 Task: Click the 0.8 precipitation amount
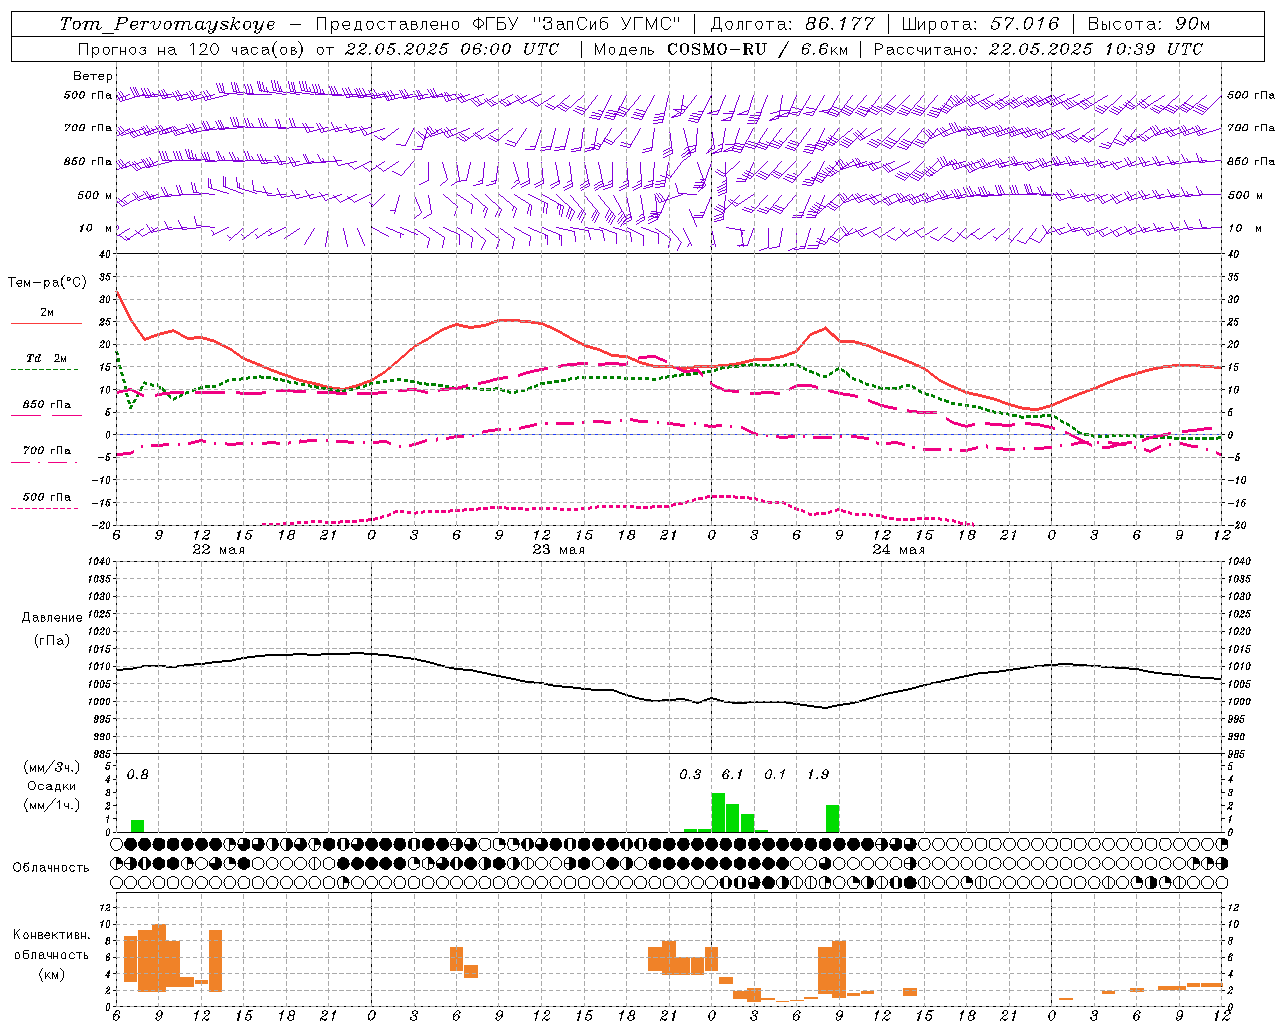pyautogui.click(x=138, y=775)
